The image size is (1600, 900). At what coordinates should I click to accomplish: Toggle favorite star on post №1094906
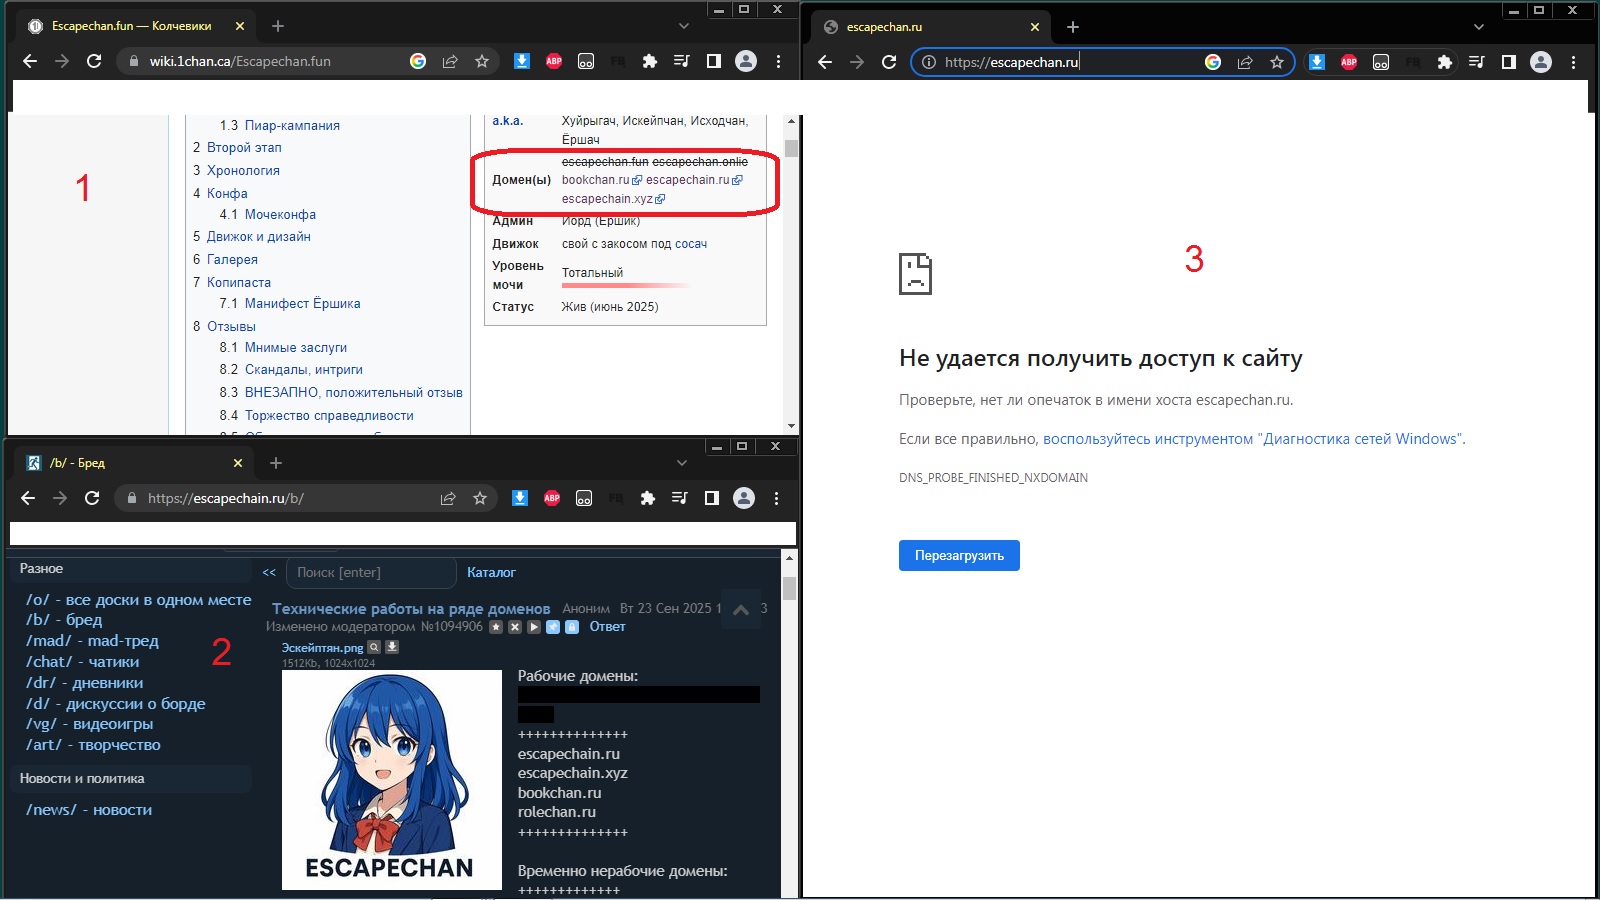tap(496, 627)
